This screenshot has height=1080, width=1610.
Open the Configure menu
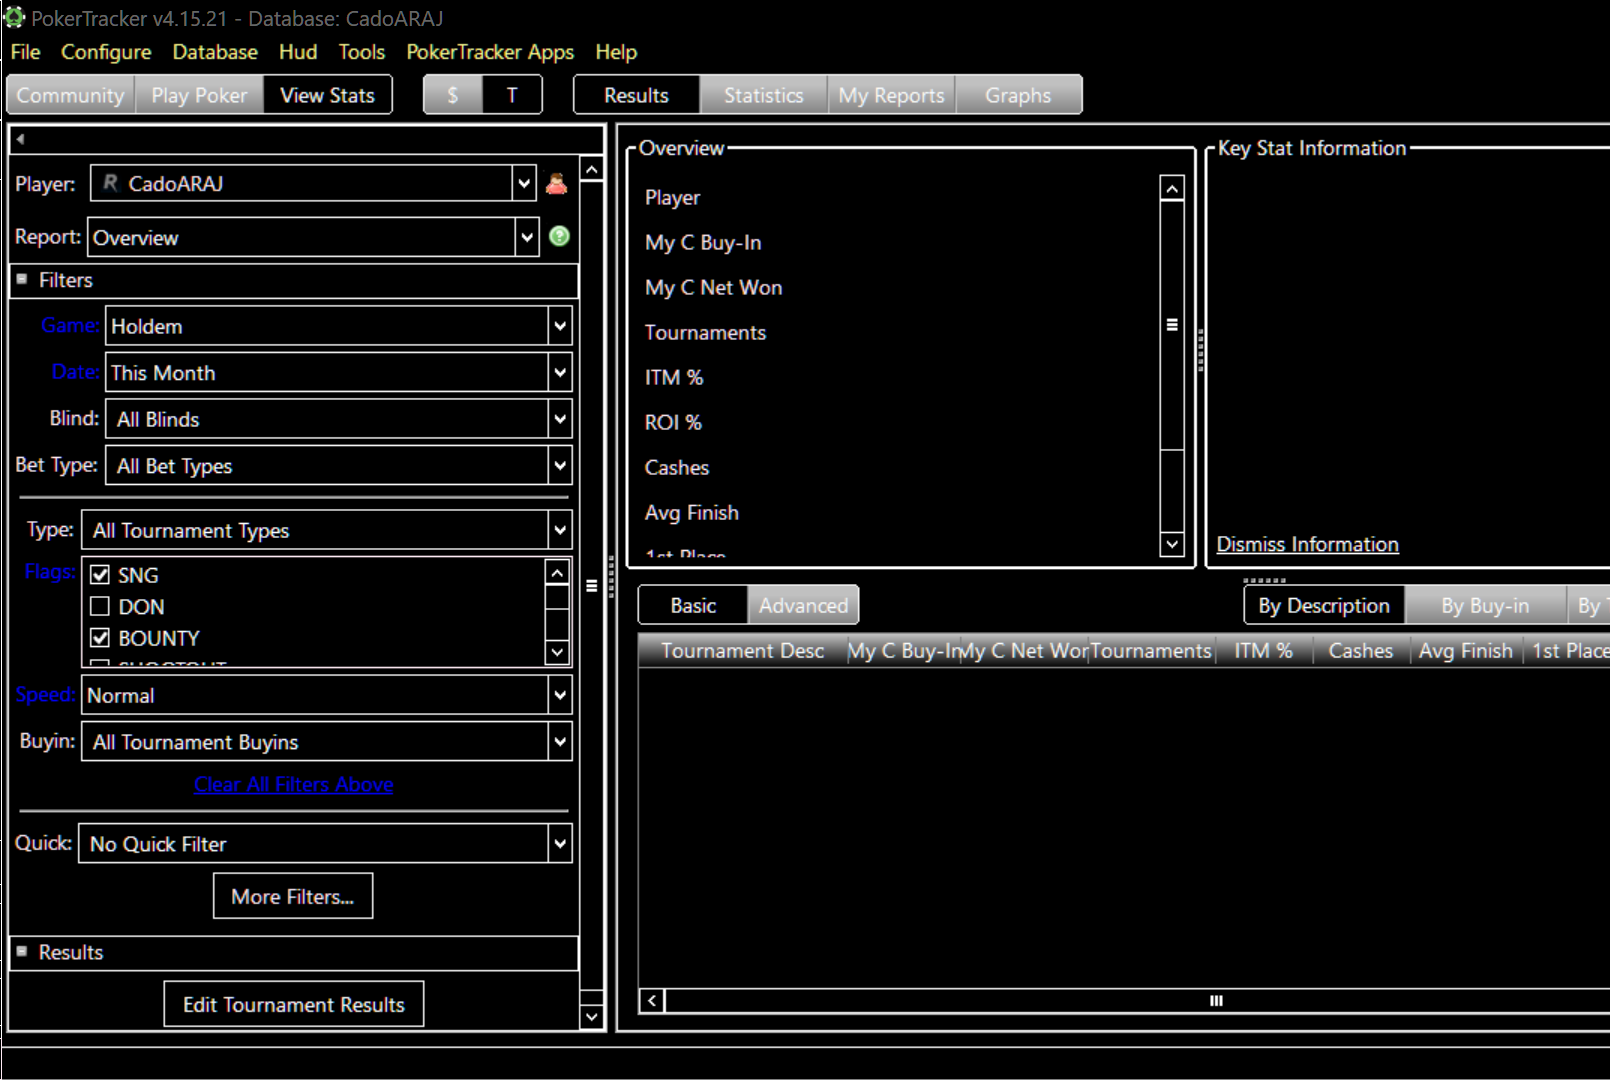[x=106, y=52]
